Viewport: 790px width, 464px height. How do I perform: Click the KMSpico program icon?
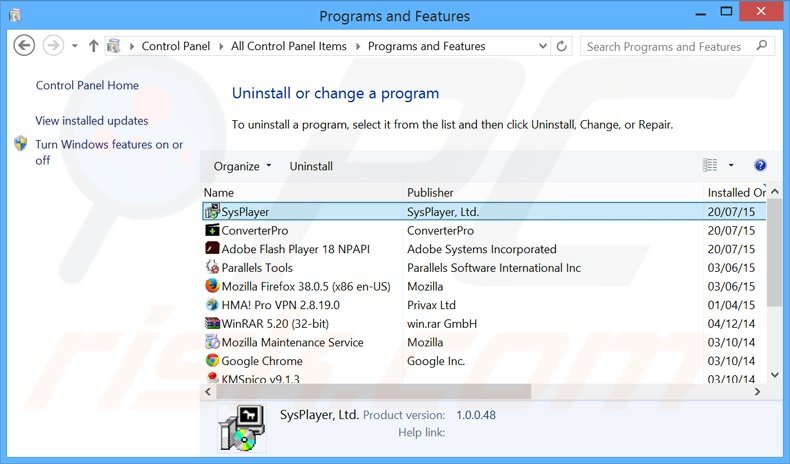(x=212, y=378)
